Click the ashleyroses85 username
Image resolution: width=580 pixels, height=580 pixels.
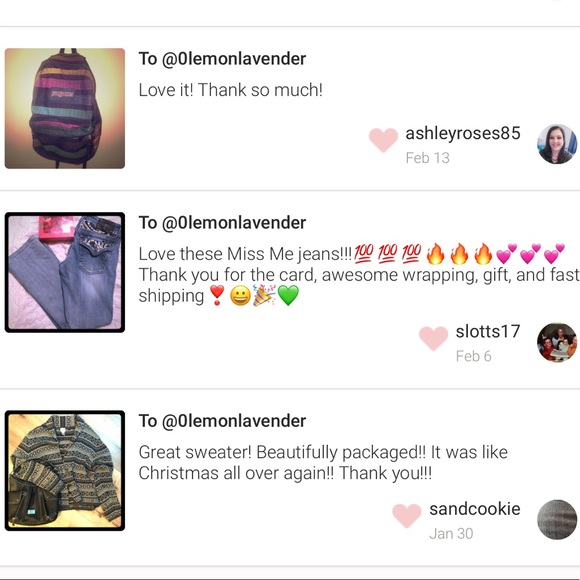point(463,133)
